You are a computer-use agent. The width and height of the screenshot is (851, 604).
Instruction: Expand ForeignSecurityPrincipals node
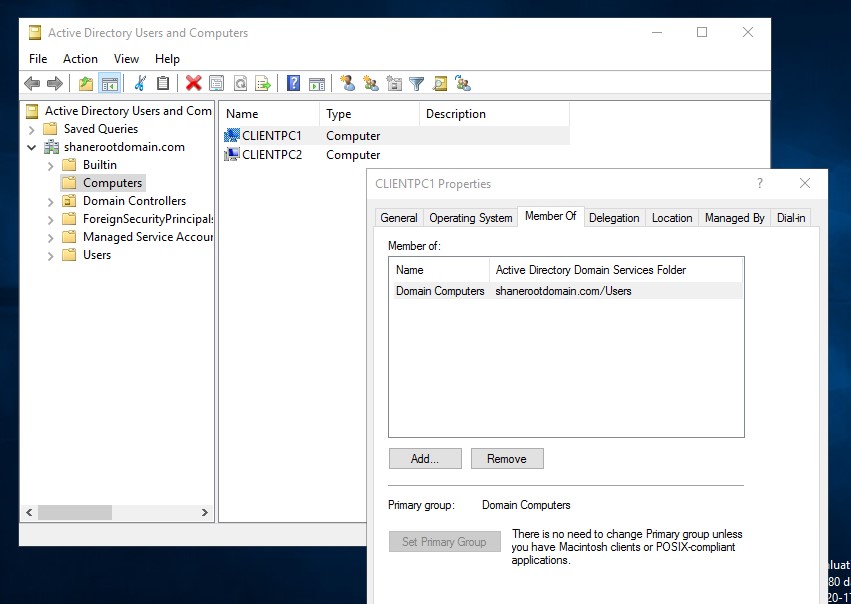tap(50, 220)
